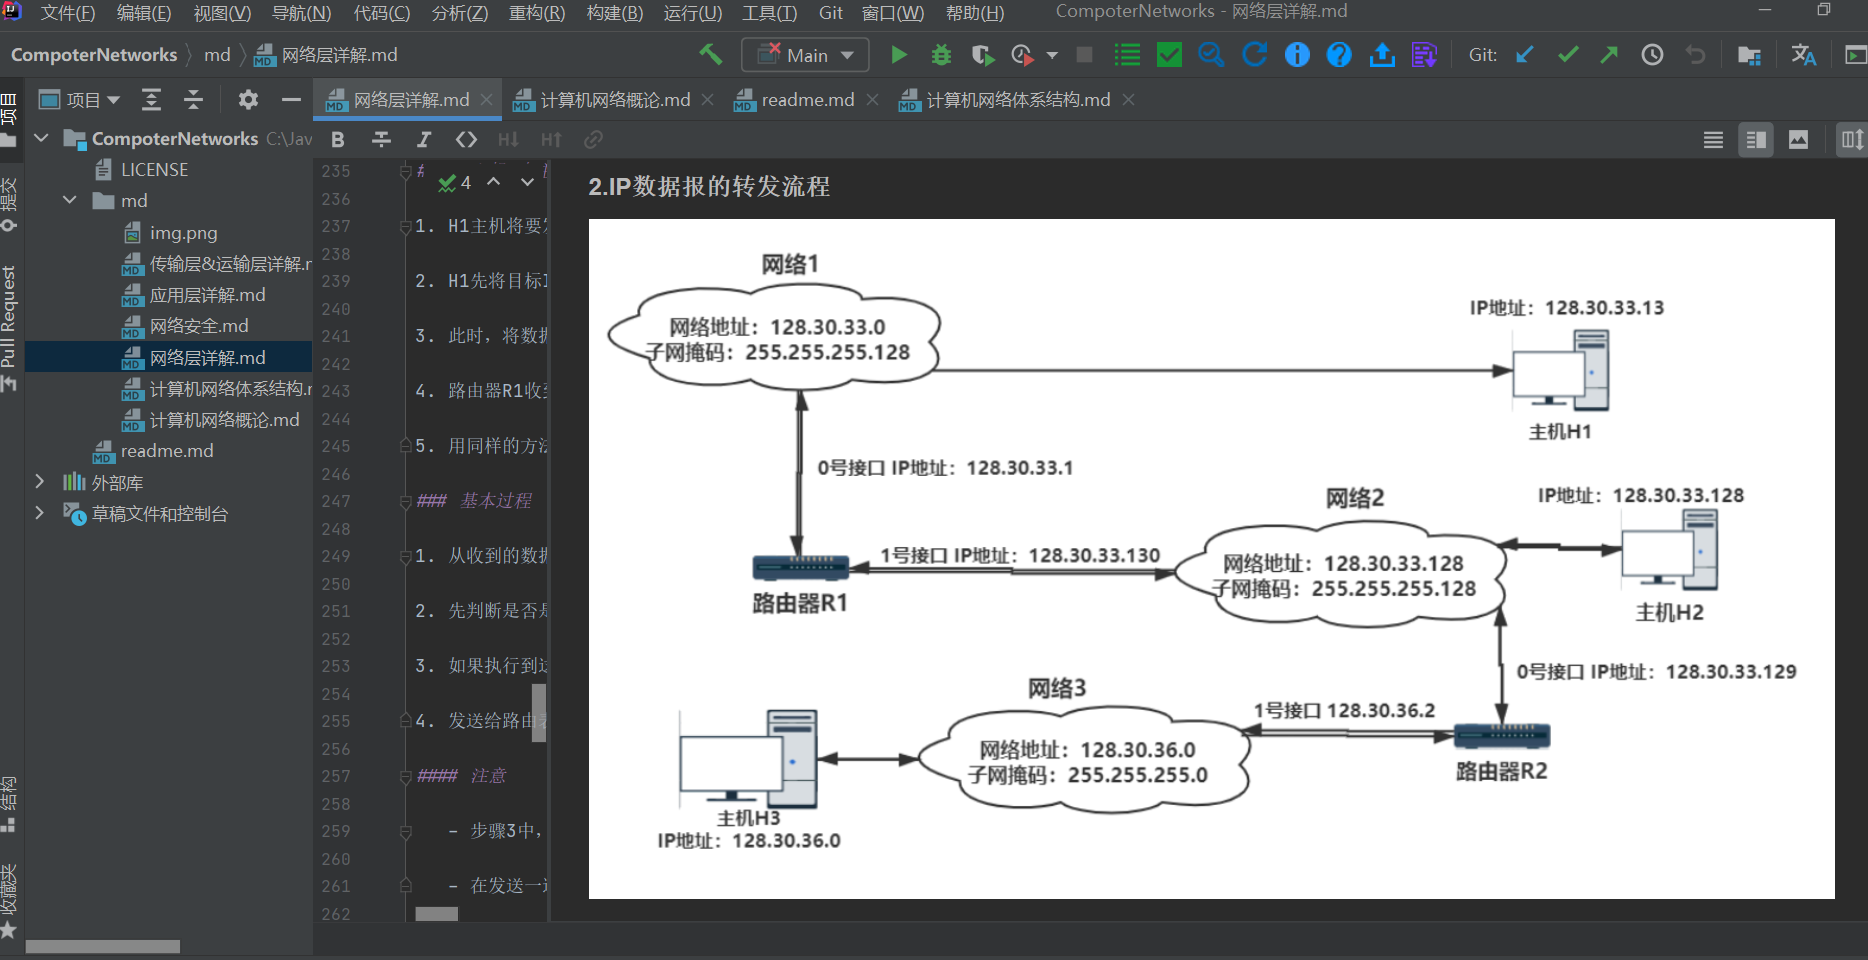Open project panel gear settings
Viewport: 1868px width, 960px height.
click(x=248, y=100)
